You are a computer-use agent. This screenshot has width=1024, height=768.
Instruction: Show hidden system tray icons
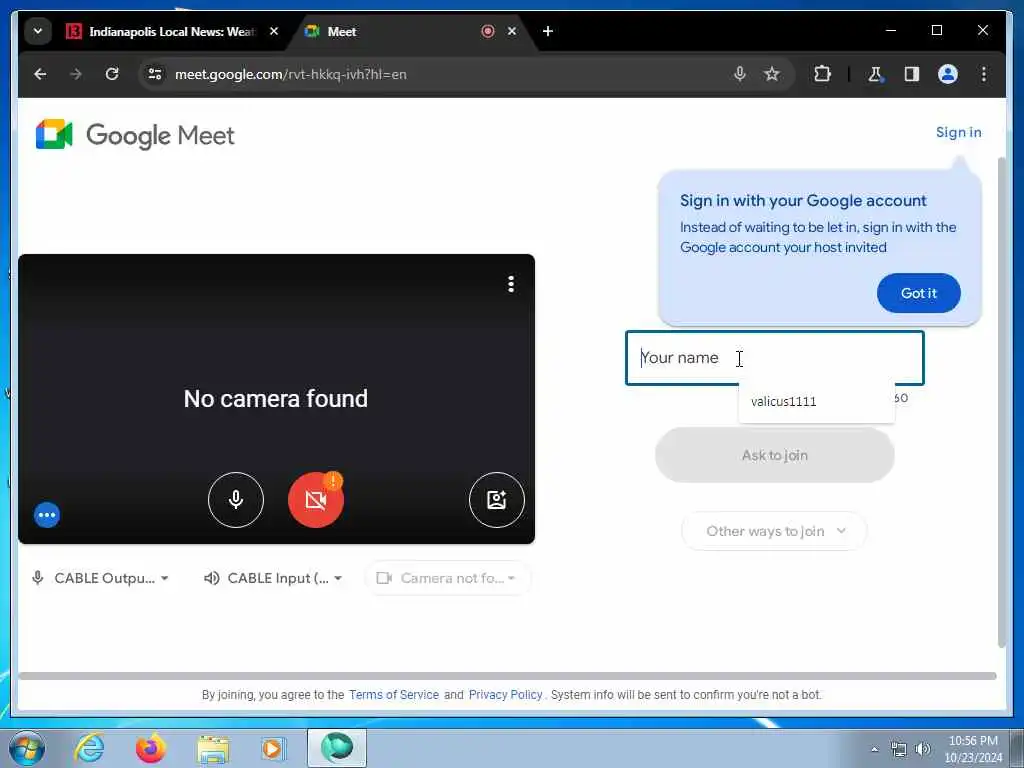[x=874, y=749]
